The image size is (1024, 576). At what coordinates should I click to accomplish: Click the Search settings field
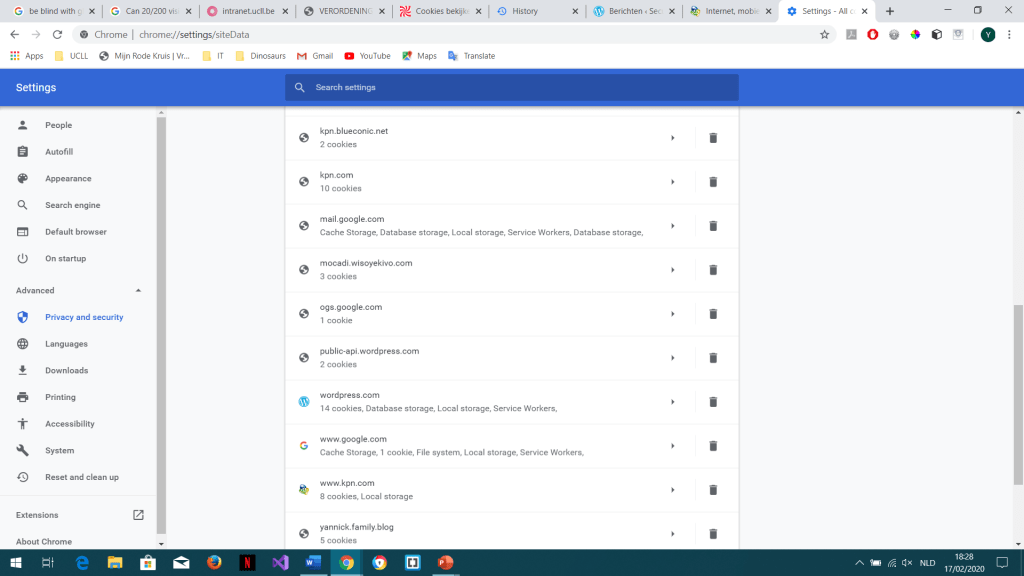(512, 88)
